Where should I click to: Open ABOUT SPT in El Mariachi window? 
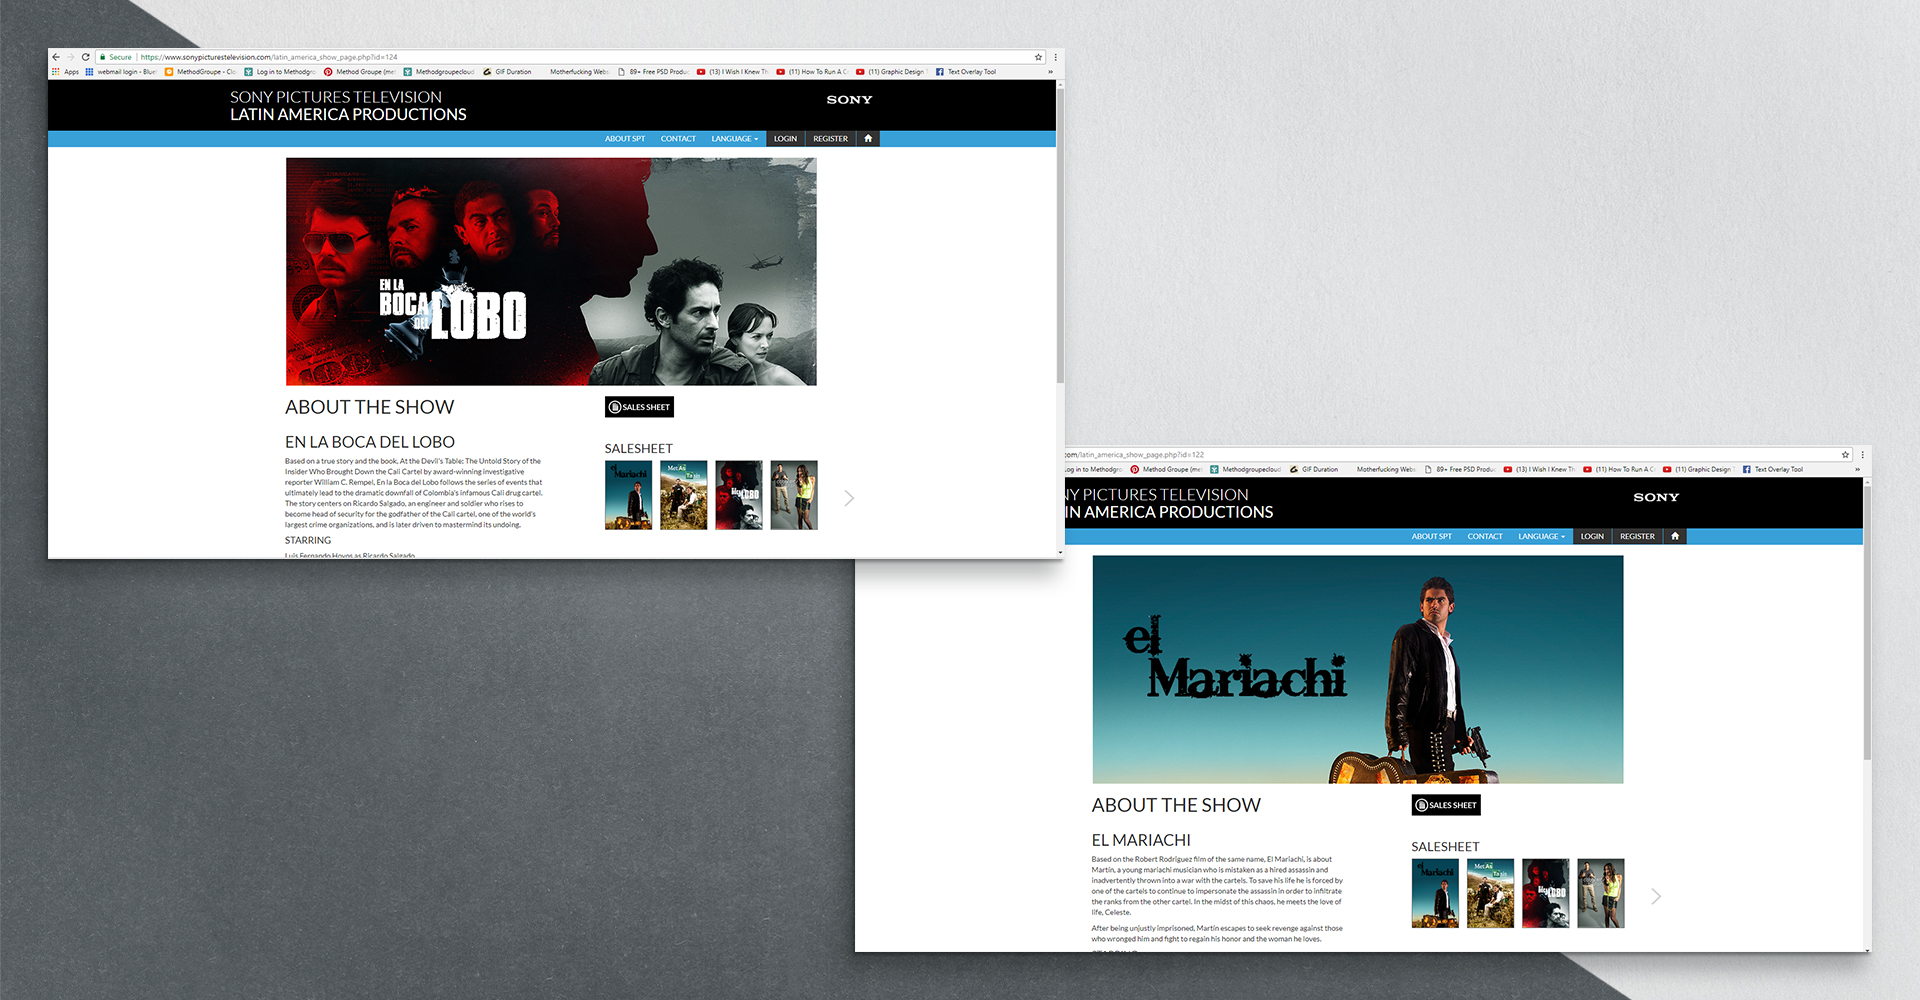click(x=1432, y=537)
